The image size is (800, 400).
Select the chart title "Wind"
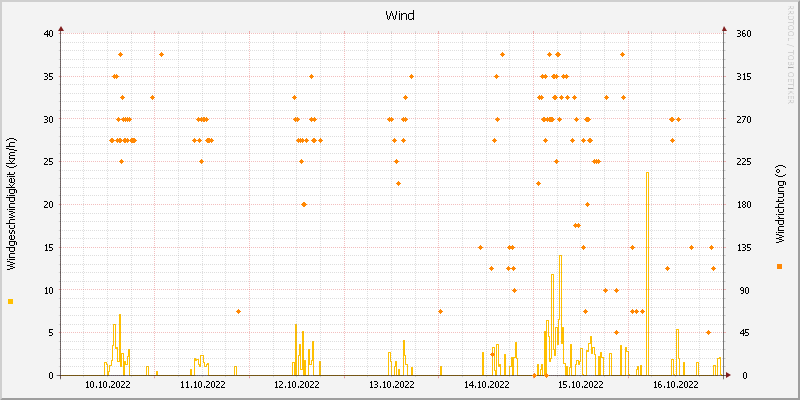[400, 15]
